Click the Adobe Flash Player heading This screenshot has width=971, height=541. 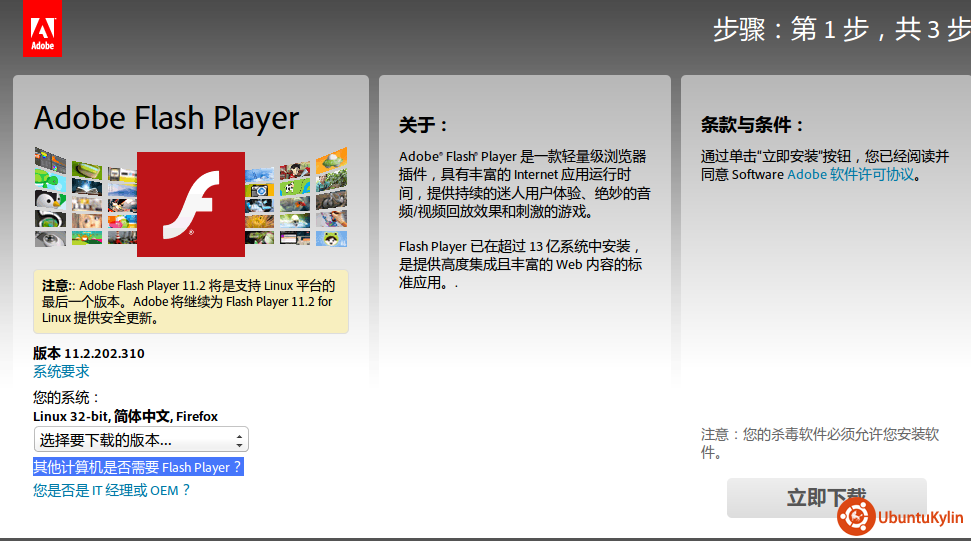point(166,118)
